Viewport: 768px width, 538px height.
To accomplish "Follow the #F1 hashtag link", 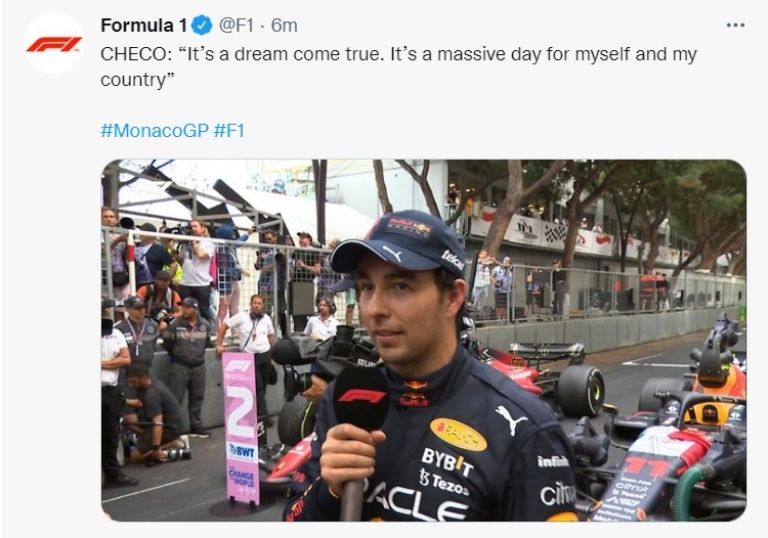I will click(229, 131).
